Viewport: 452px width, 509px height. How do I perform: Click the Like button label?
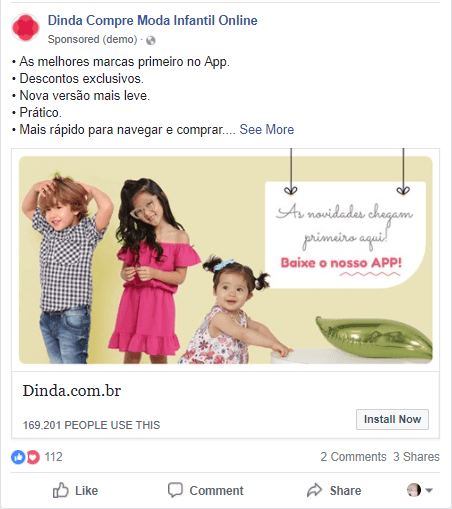point(86,491)
